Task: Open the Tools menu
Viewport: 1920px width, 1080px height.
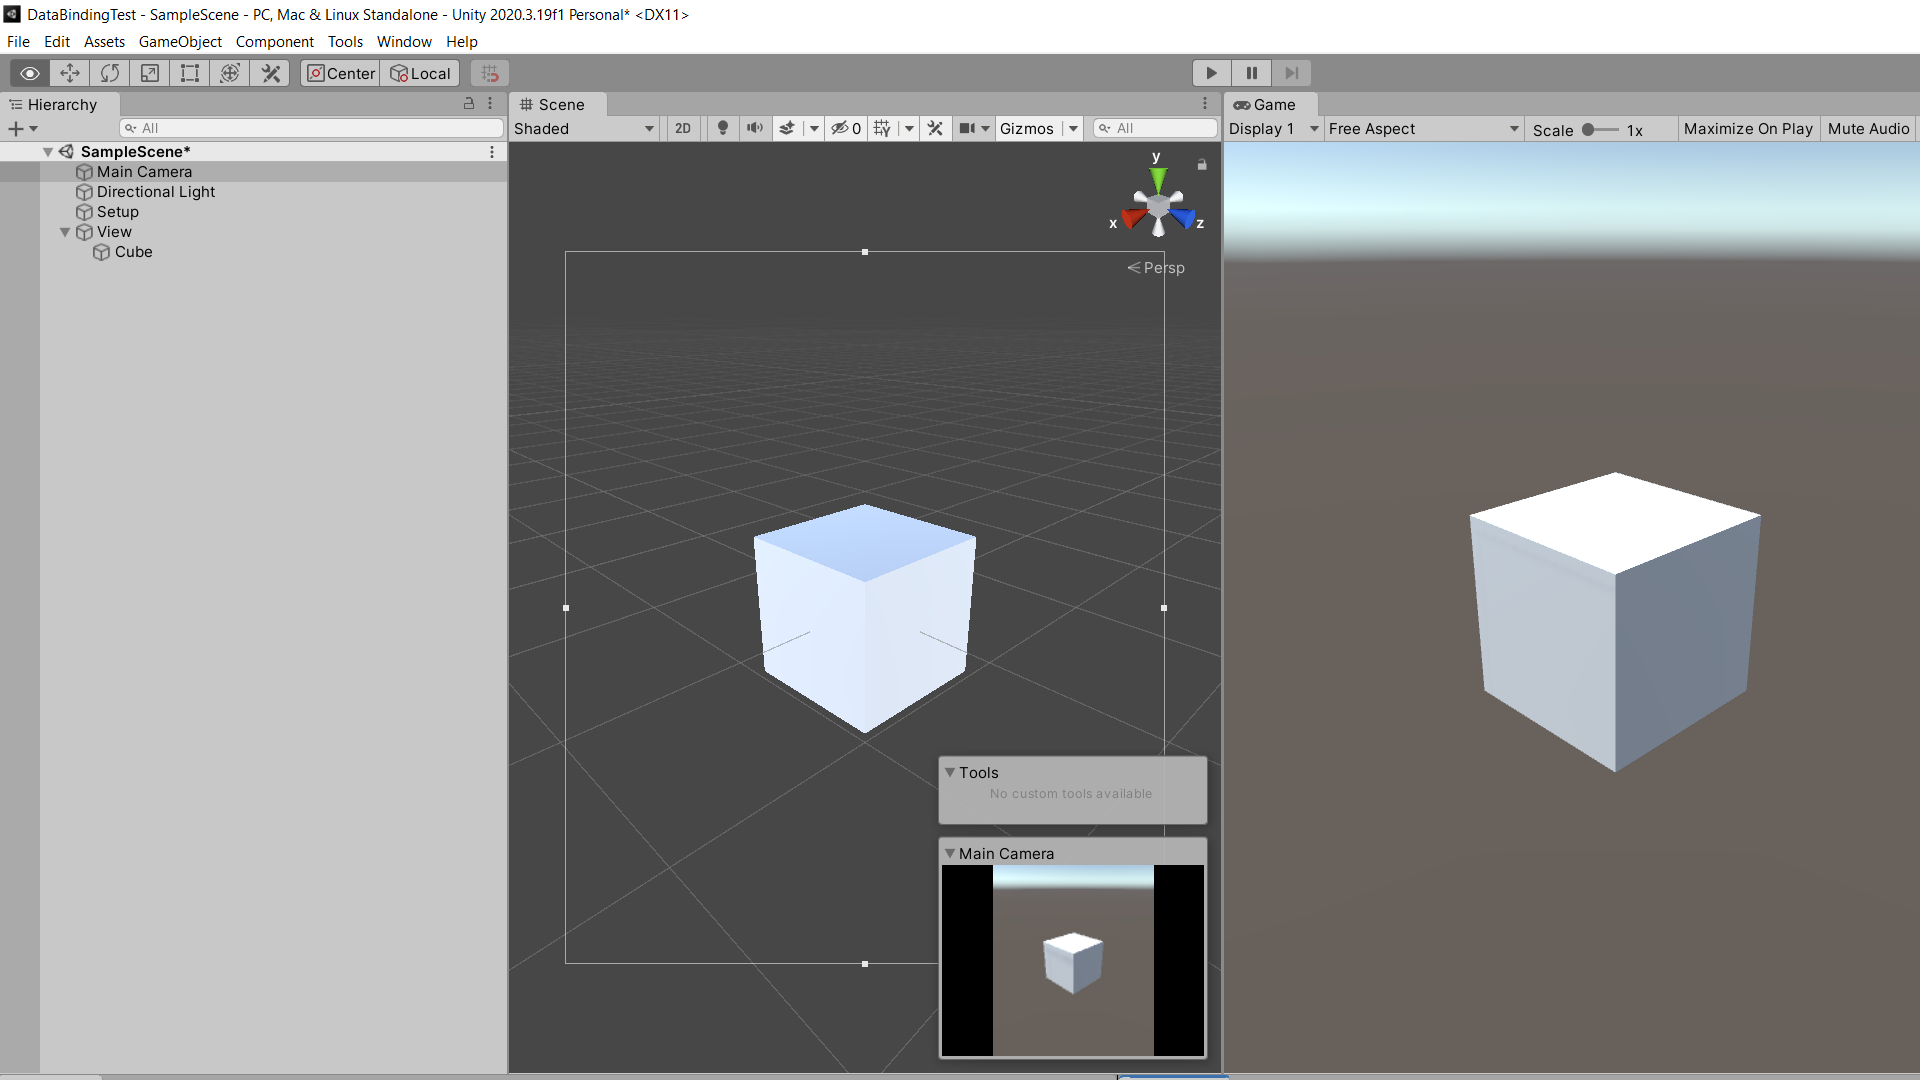Action: (345, 42)
